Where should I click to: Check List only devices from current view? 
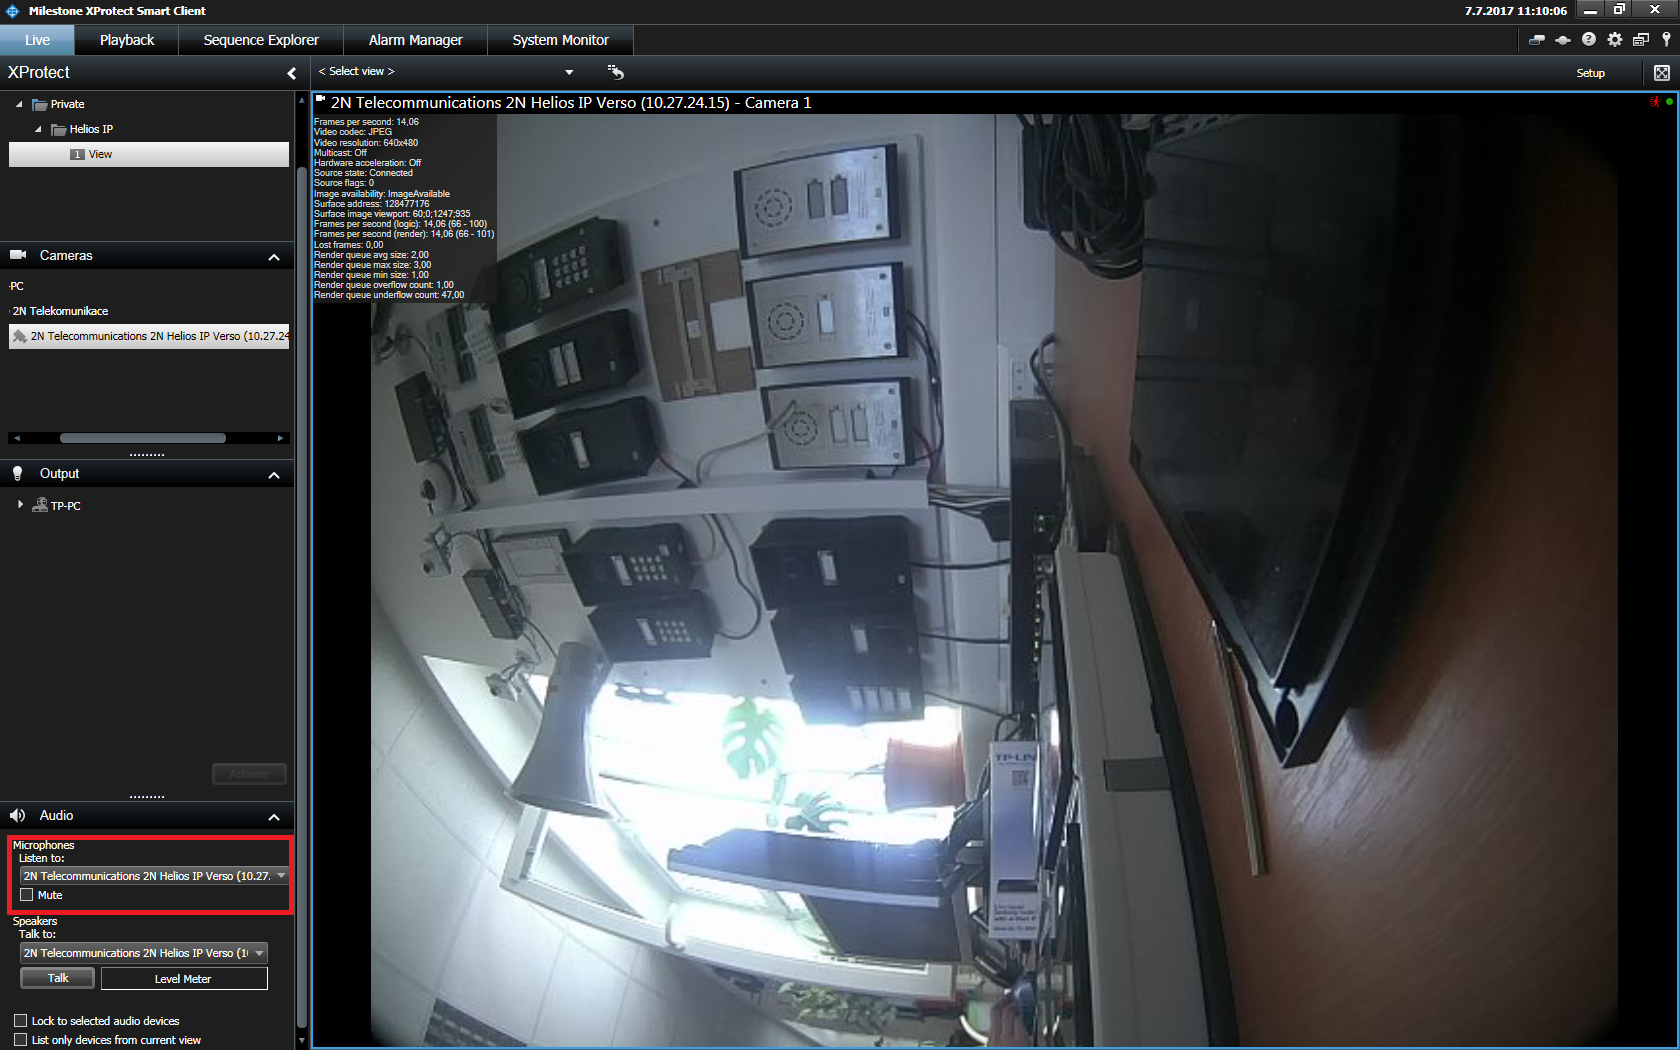pos(21,1040)
